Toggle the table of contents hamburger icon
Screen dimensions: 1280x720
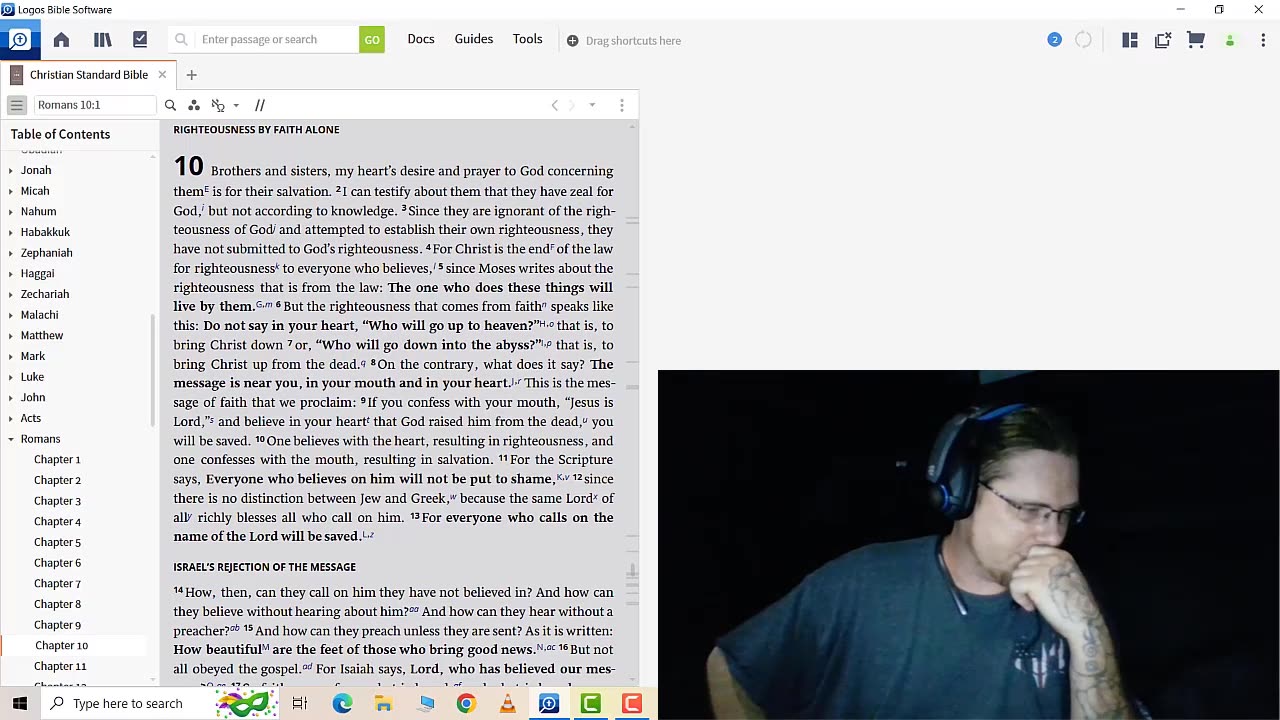16,105
